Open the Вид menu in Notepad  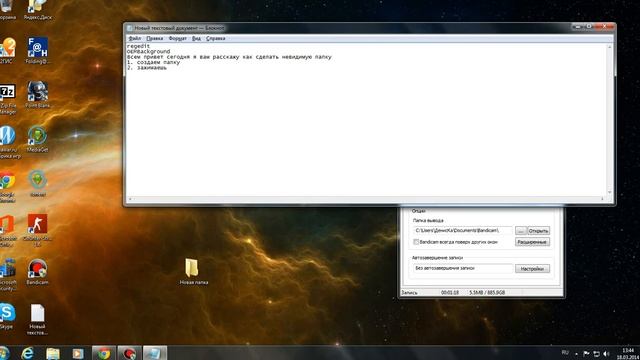196,38
